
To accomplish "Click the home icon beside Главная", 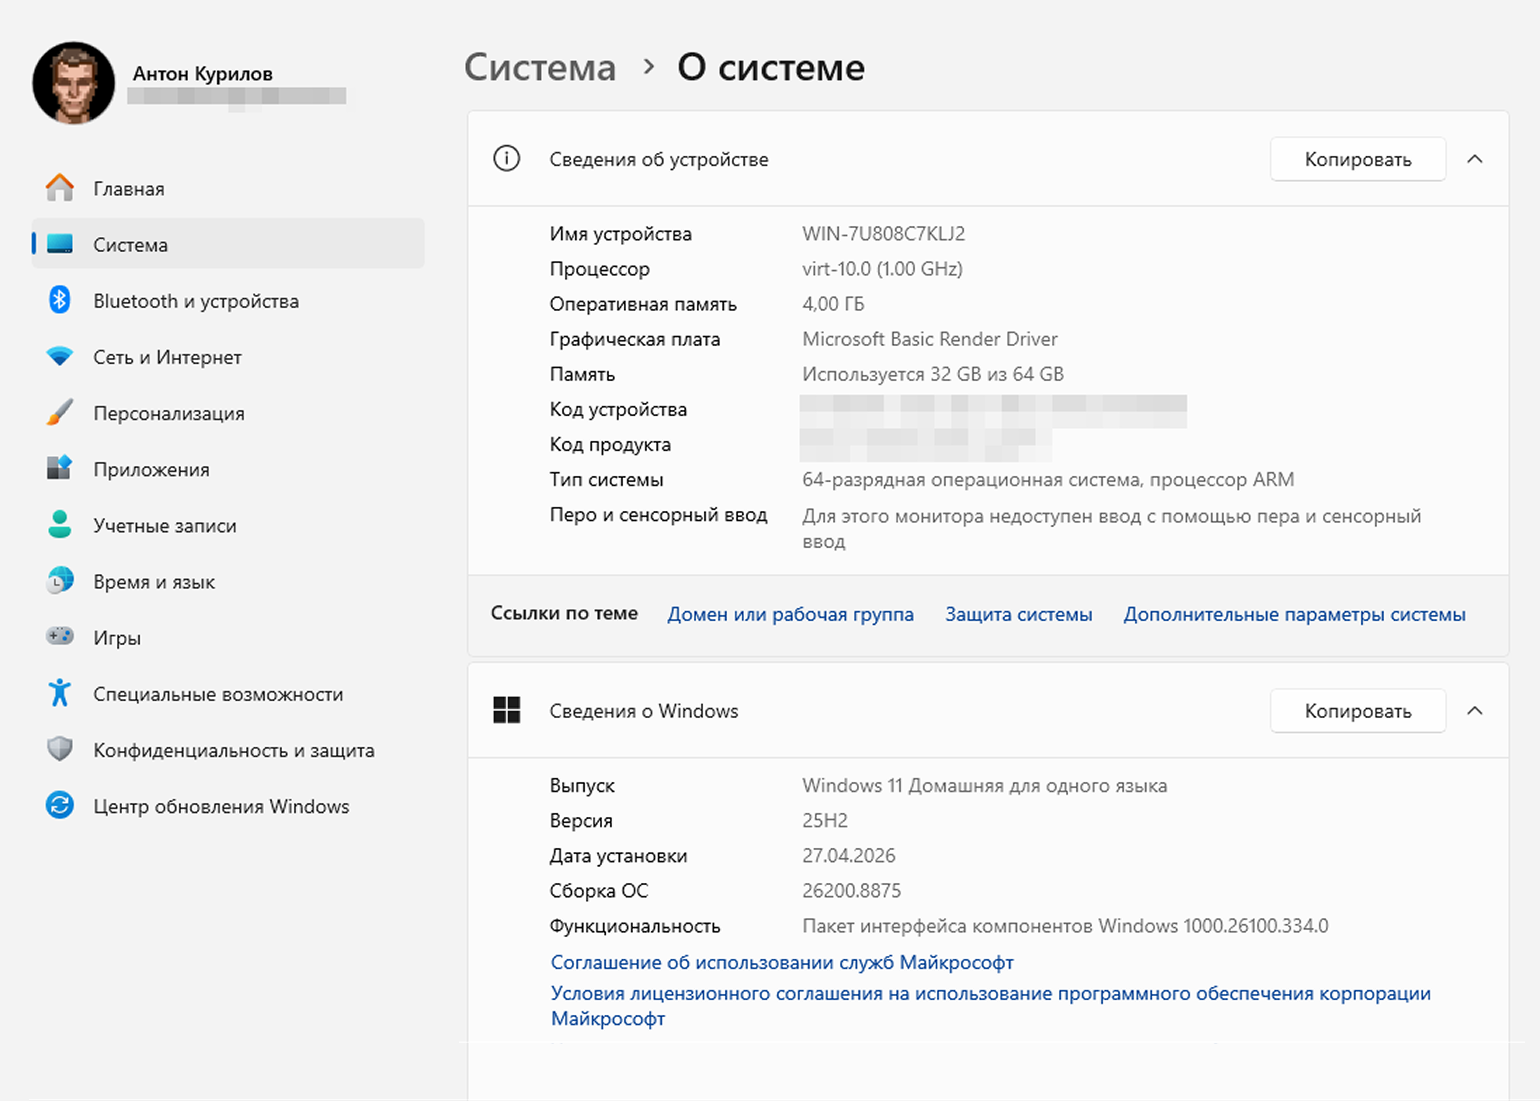I will pyautogui.click(x=60, y=188).
